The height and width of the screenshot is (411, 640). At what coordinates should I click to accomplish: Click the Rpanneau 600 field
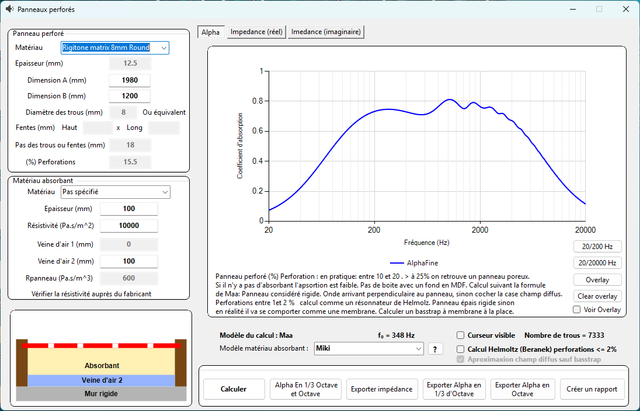[129, 278]
